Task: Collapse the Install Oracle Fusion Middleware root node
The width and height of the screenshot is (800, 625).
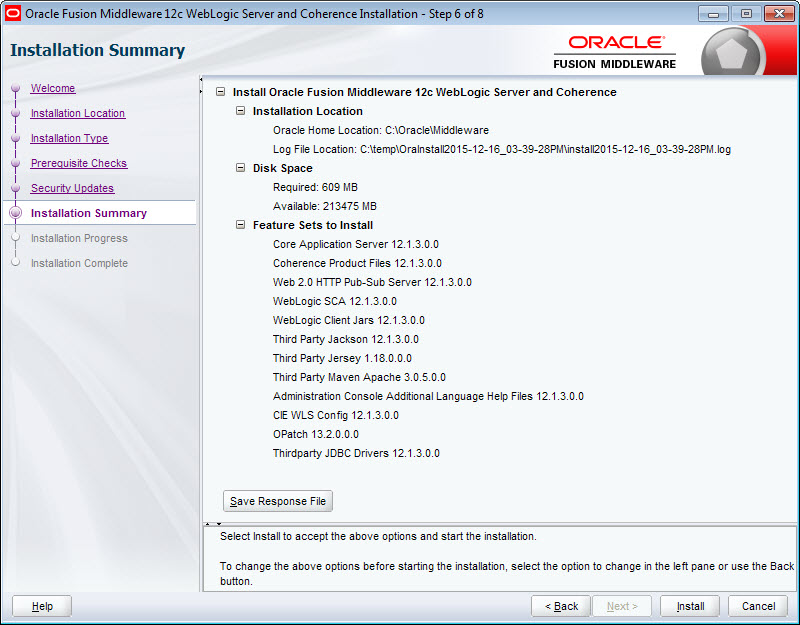Action: (220, 92)
